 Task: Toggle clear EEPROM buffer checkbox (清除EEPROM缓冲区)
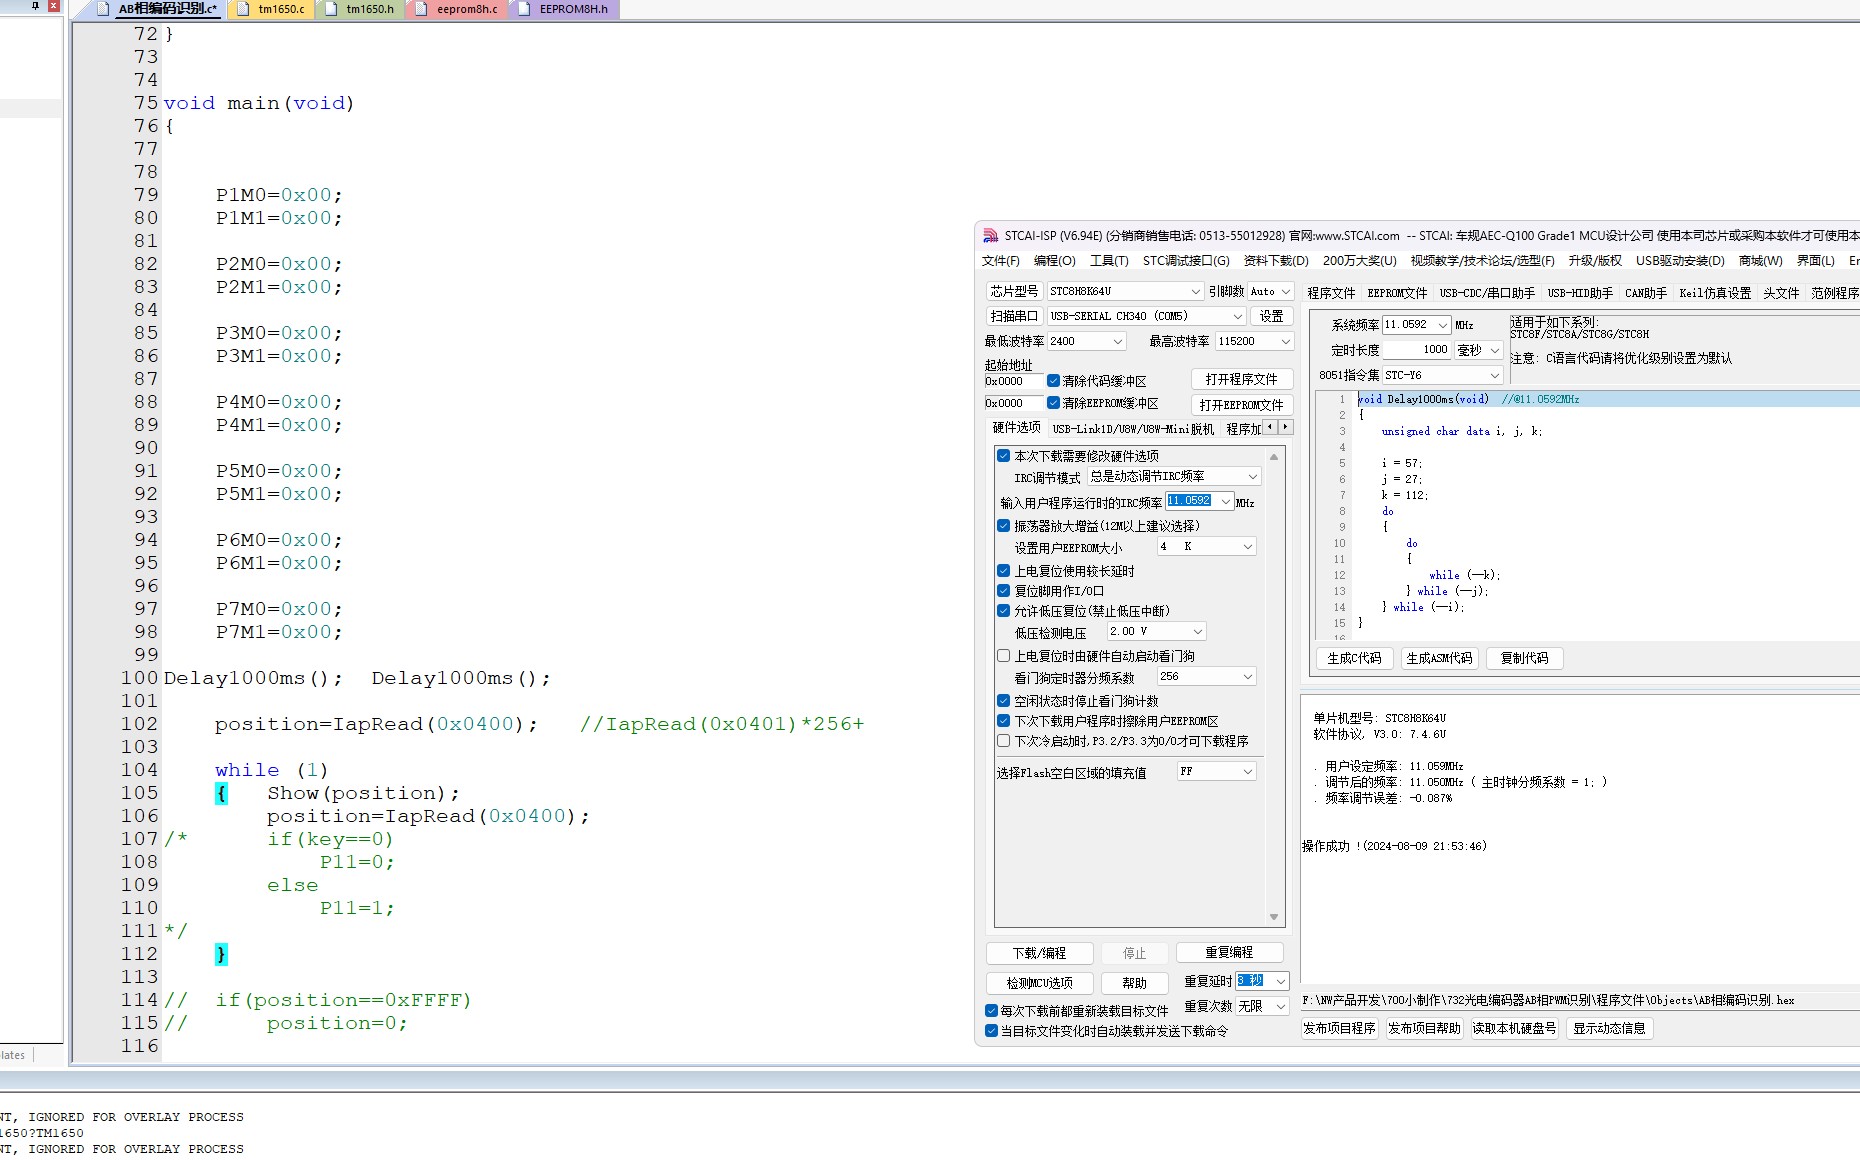[1053, 403]
